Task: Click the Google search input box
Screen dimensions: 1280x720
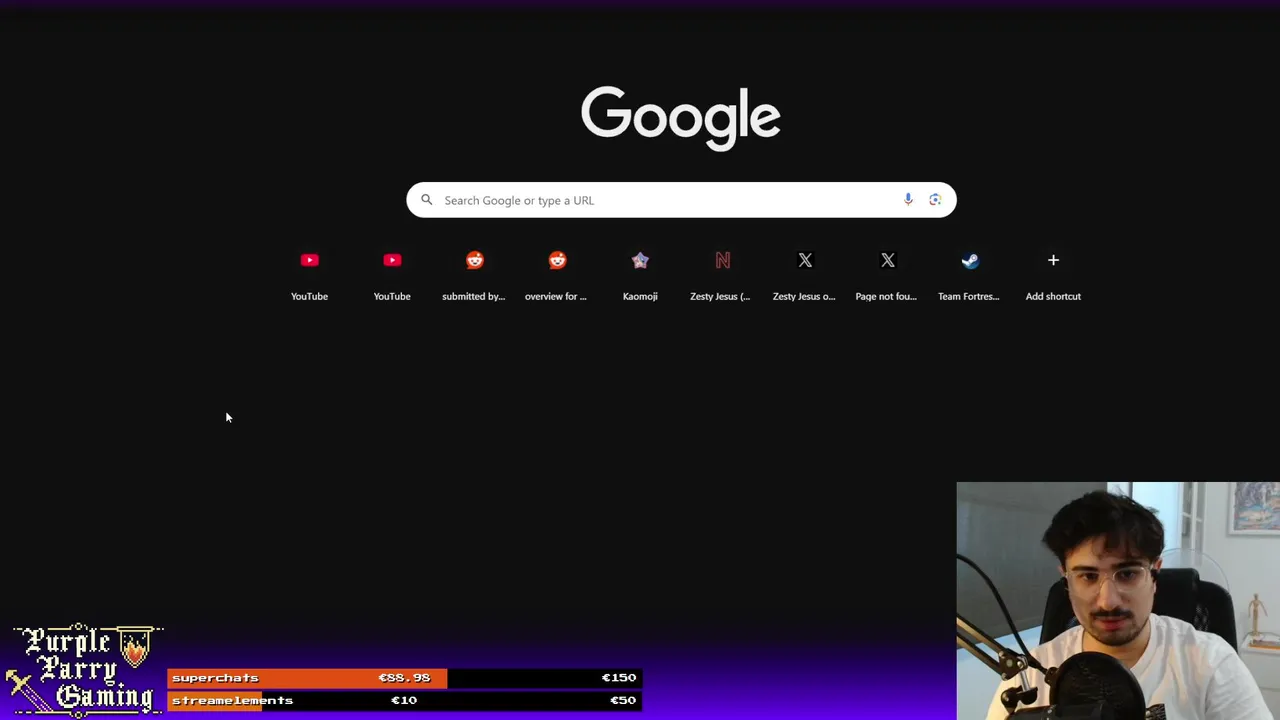Action: click(680, 200)
